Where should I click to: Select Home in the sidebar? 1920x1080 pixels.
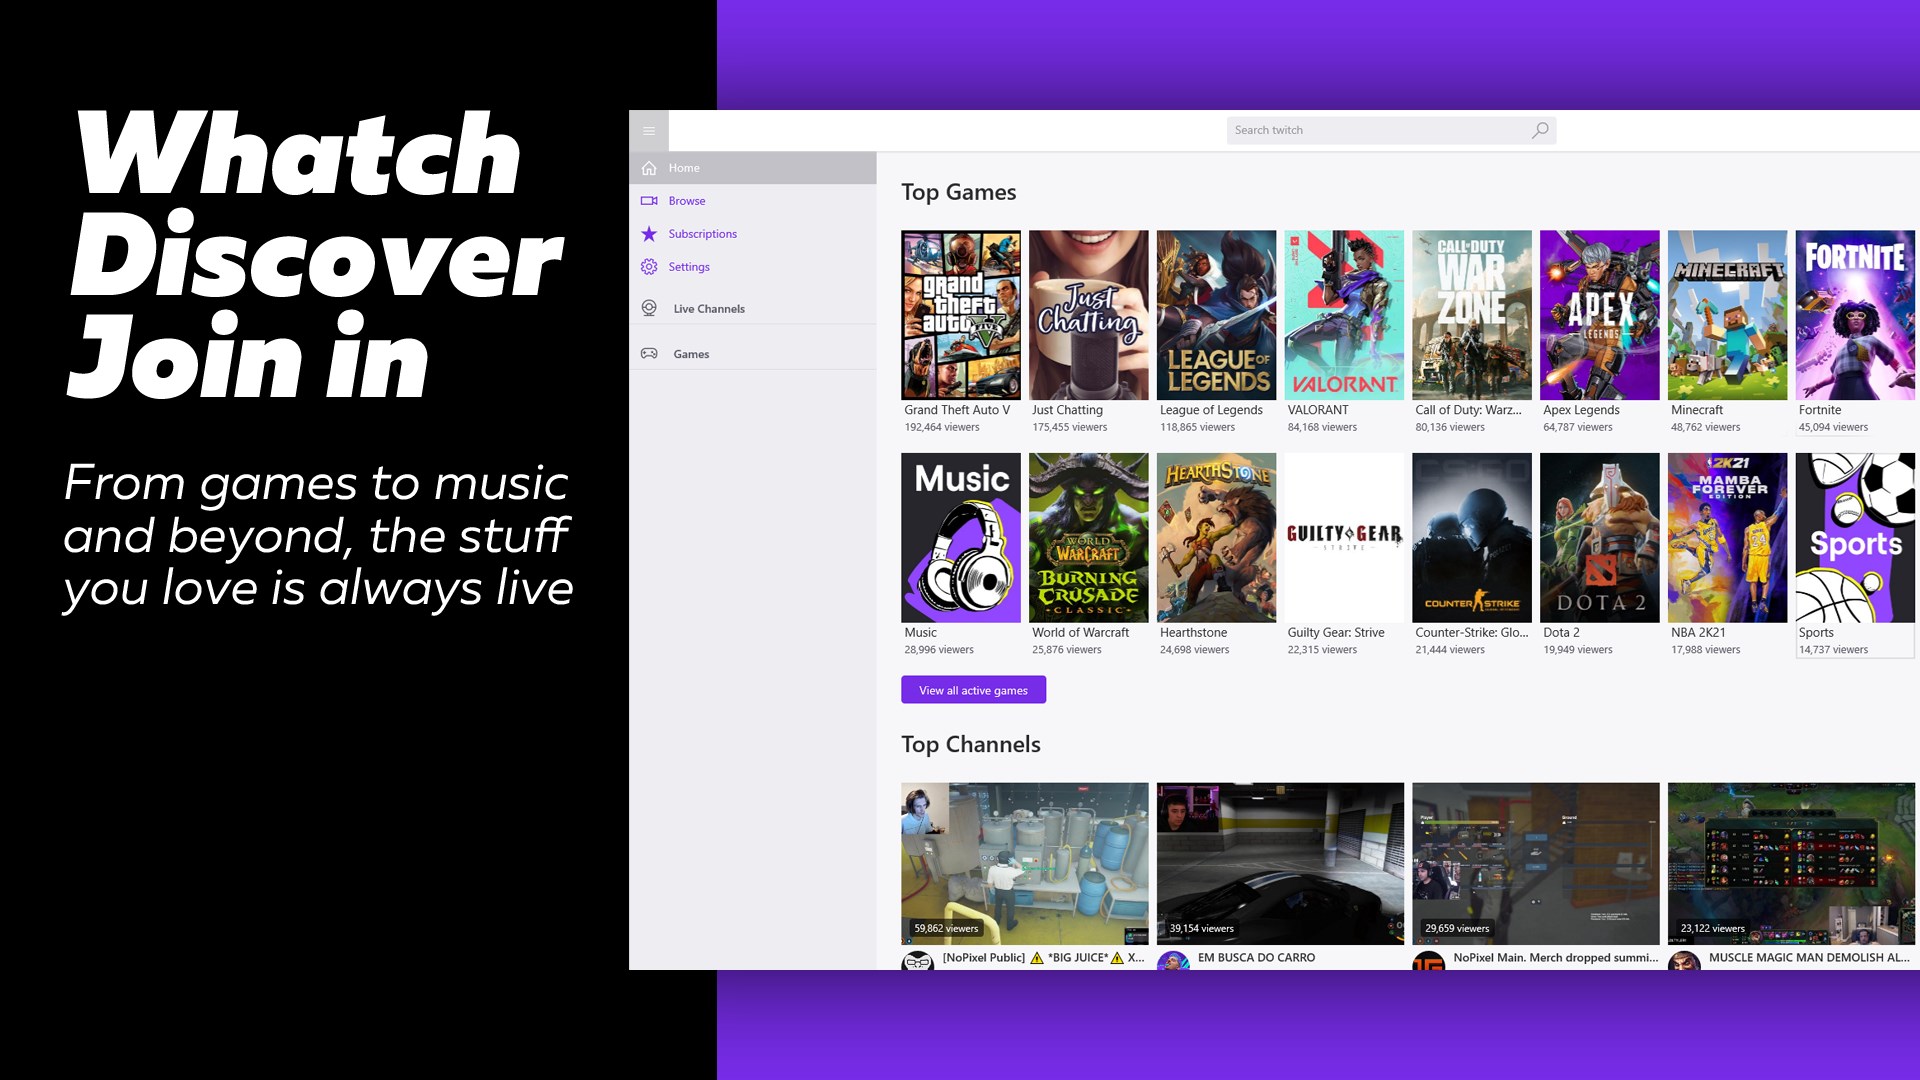tap(752, 168)
